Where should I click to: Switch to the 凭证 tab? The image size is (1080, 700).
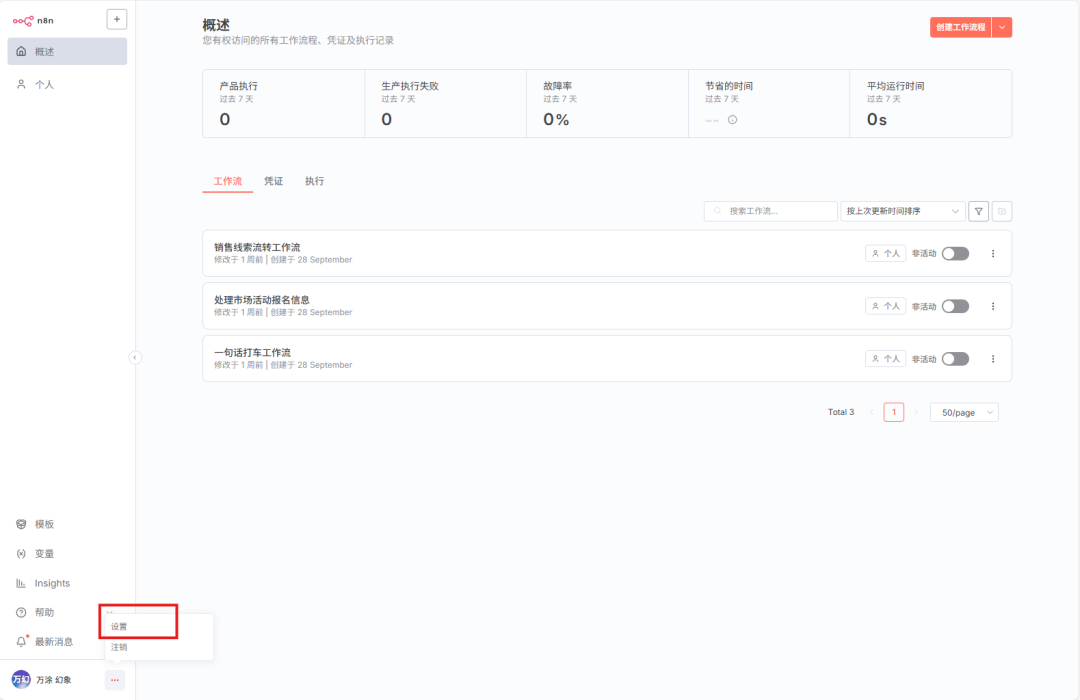(x=273, y=181)
